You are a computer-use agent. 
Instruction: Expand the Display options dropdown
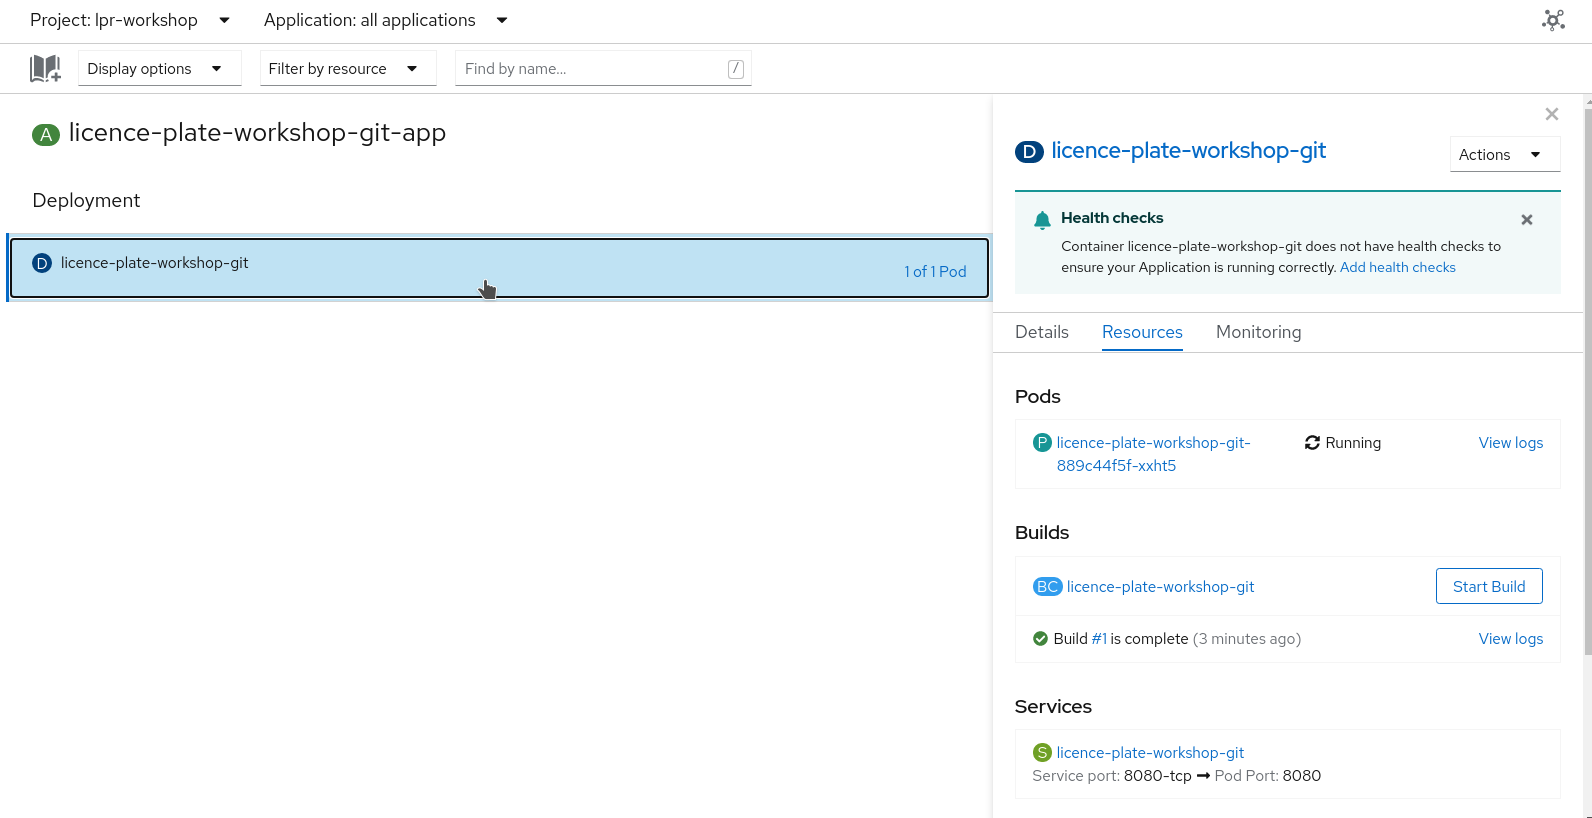pyautogui.click(x=160, y=68)
